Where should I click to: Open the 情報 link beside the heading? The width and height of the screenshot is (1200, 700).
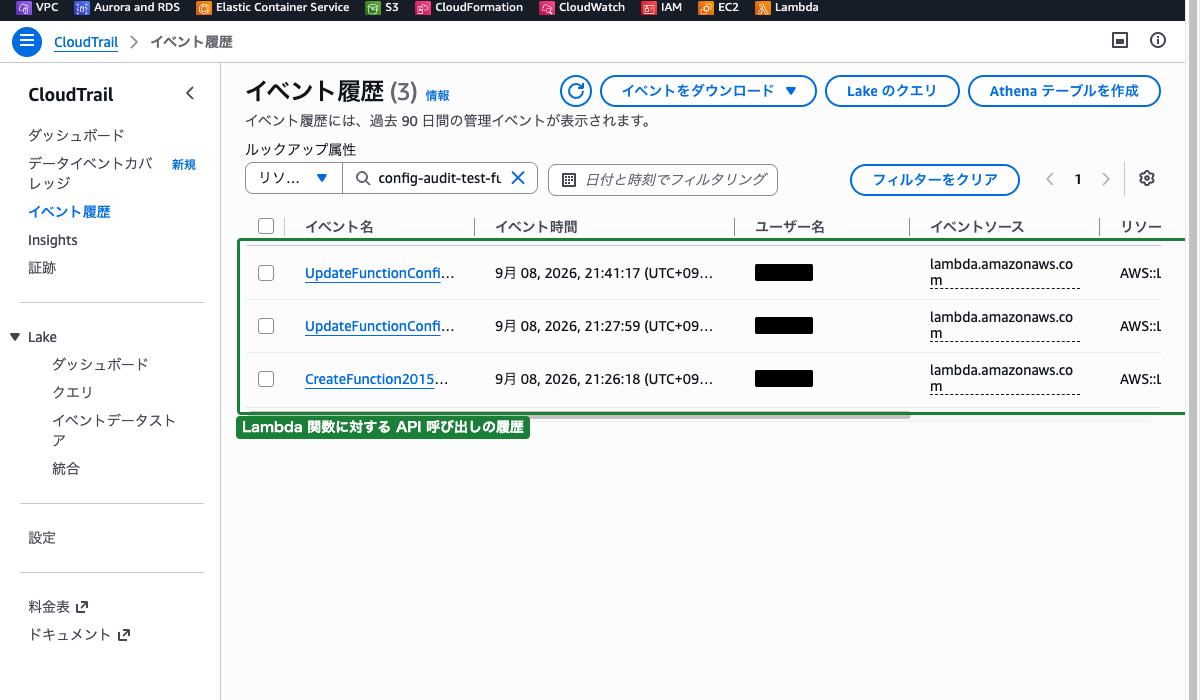coord(437,96)
